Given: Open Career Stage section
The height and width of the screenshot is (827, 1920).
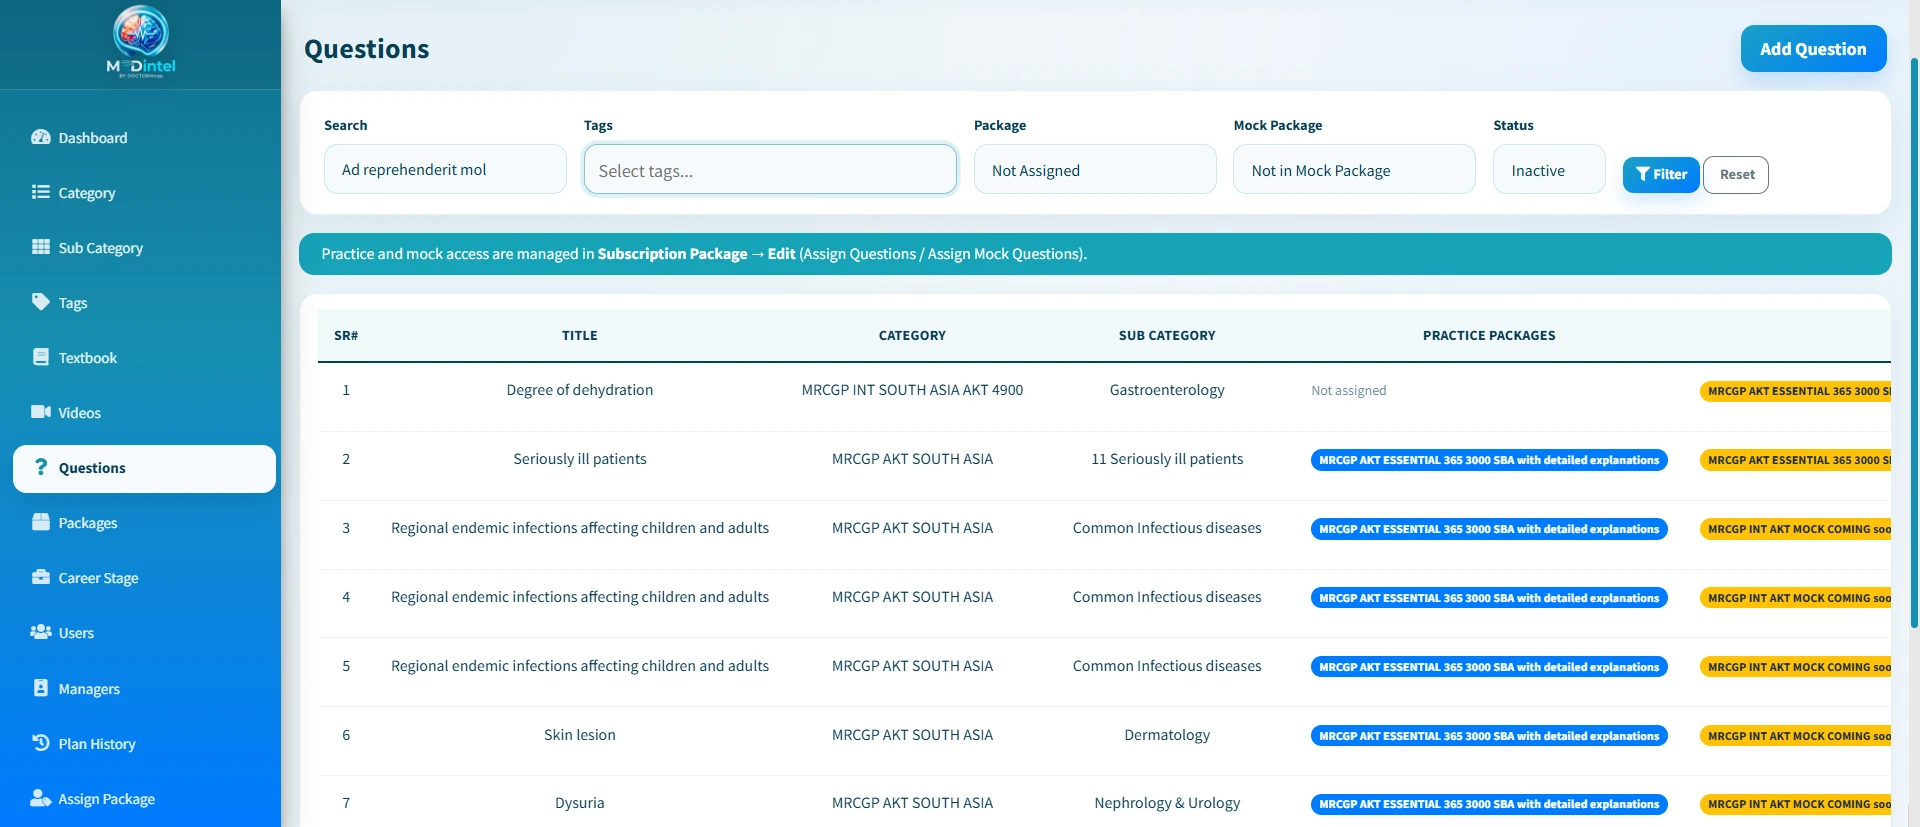Looking at the screenshot, I should pos(144,578).
